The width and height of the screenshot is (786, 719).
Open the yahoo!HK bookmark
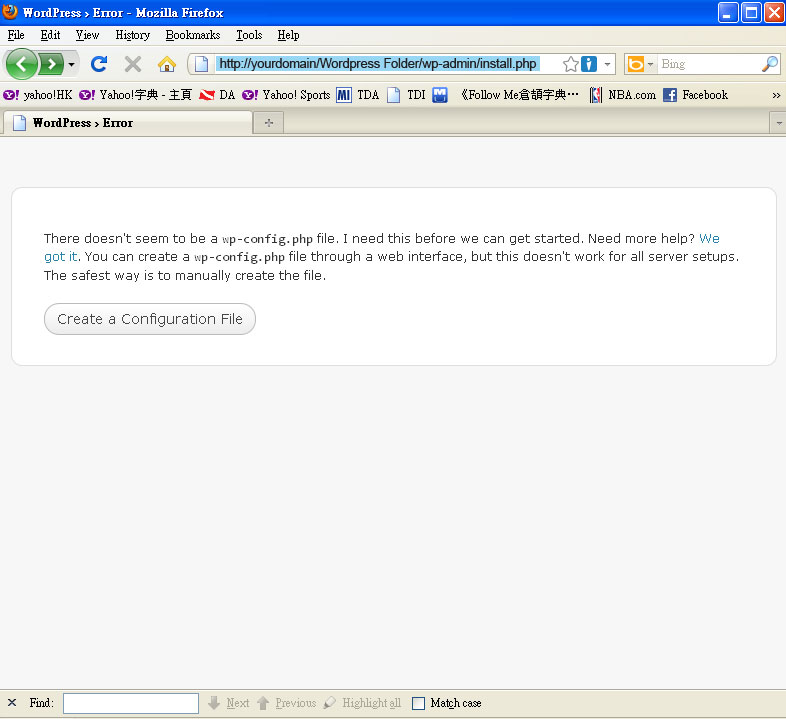point(38,95)
